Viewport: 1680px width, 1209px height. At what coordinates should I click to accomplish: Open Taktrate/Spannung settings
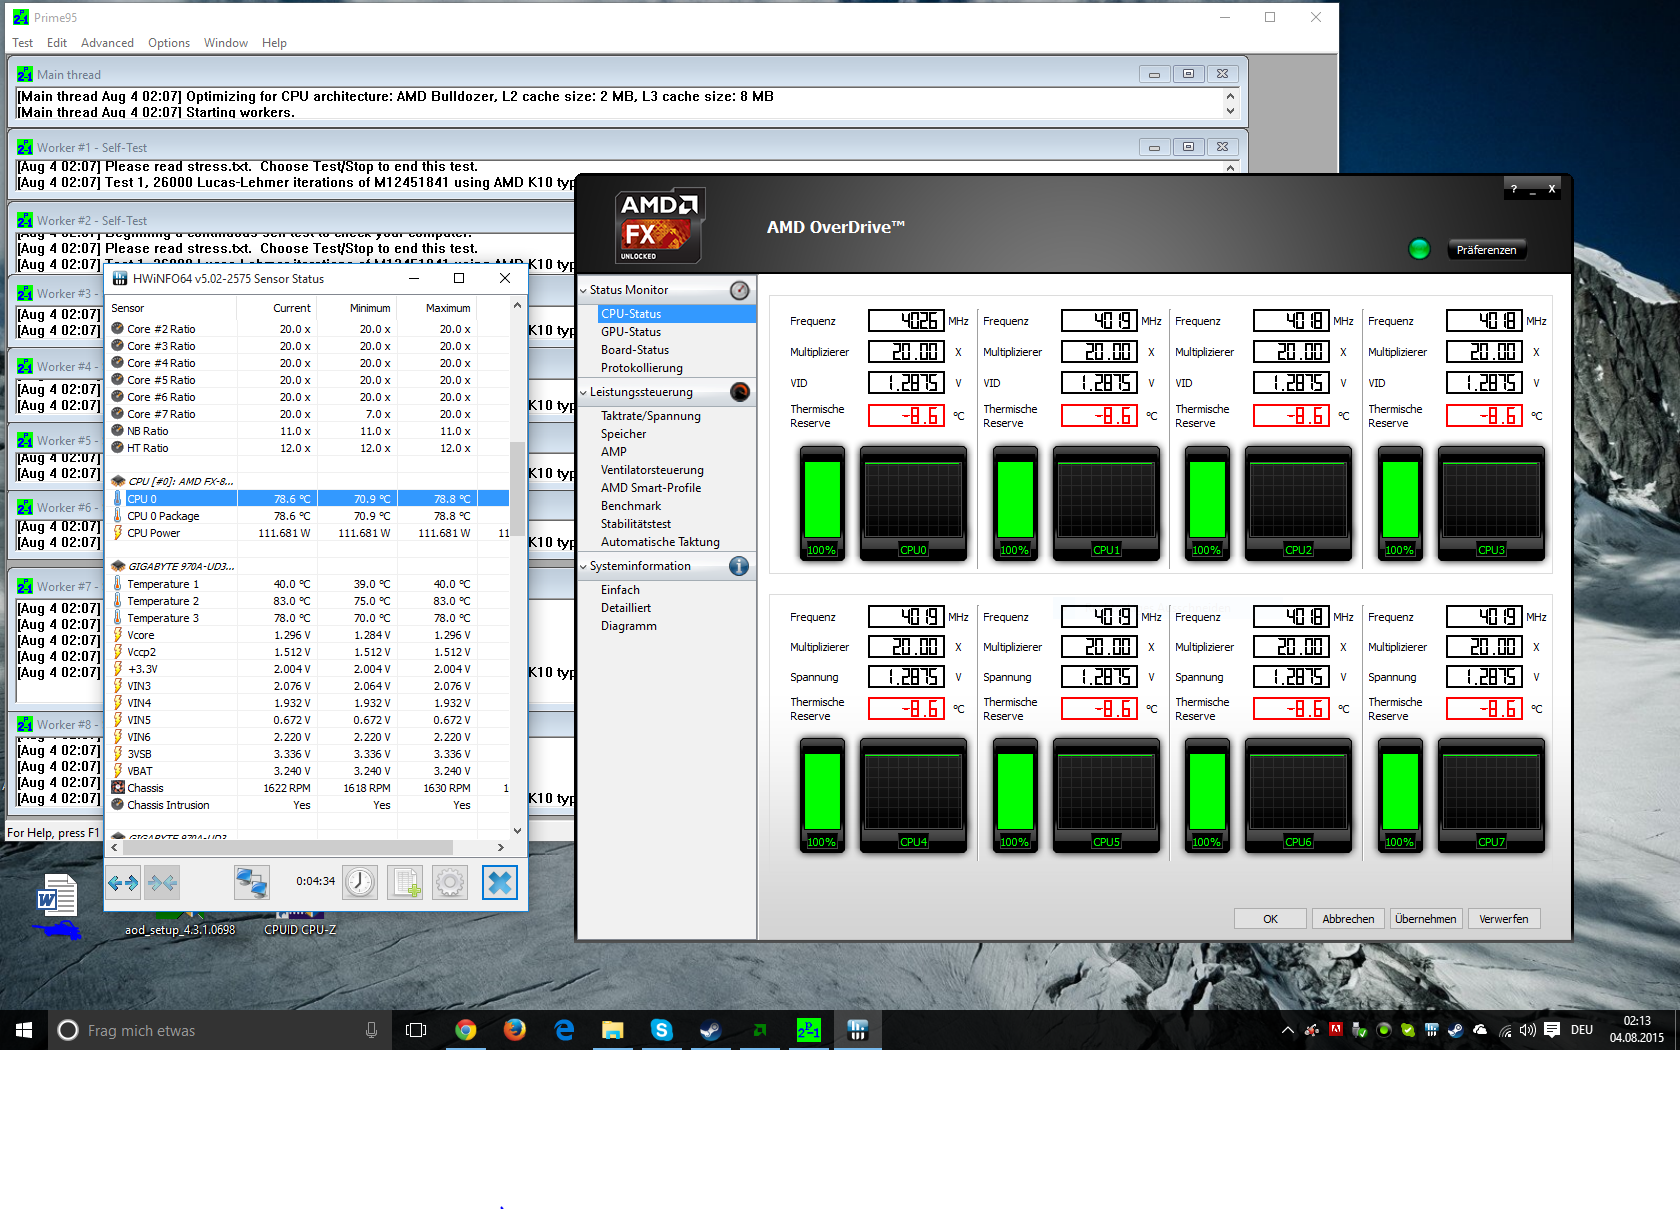point(651,416)
